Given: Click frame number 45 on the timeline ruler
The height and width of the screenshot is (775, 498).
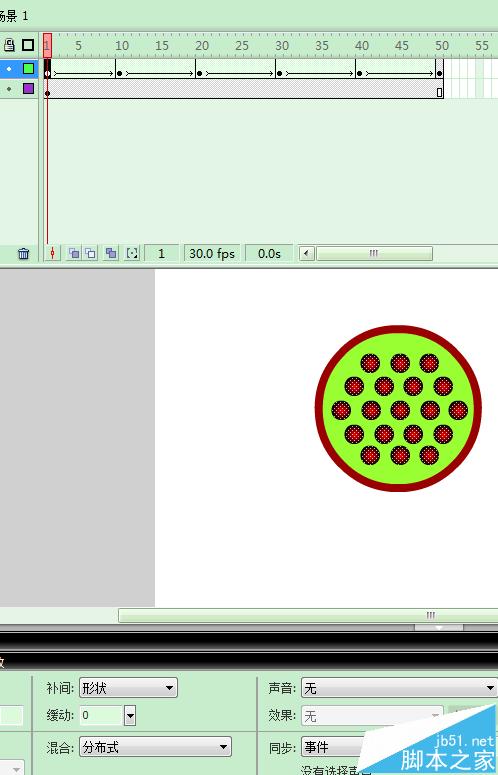Looking at the screenshot, I should 402,45.
